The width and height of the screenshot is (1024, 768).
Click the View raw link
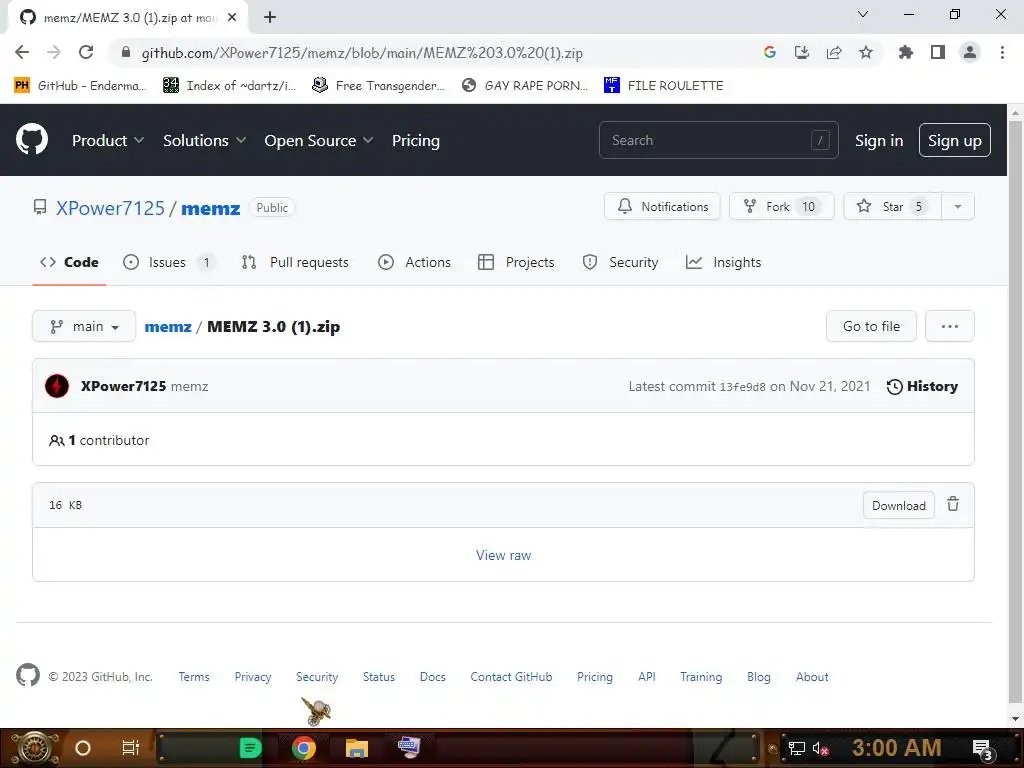tap(504, 555)
